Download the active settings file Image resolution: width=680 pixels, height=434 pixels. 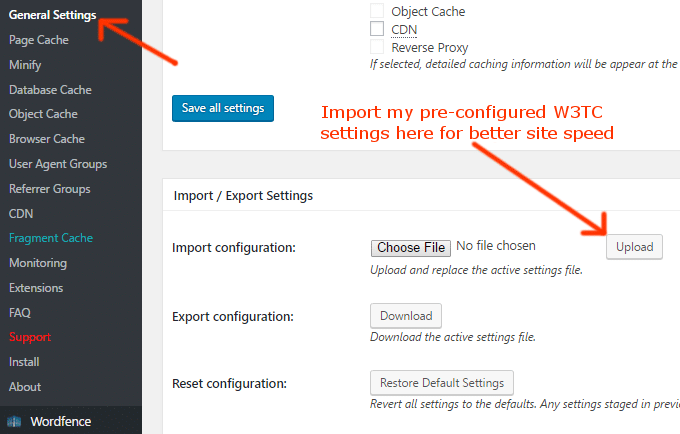click(x=406, y=316)
